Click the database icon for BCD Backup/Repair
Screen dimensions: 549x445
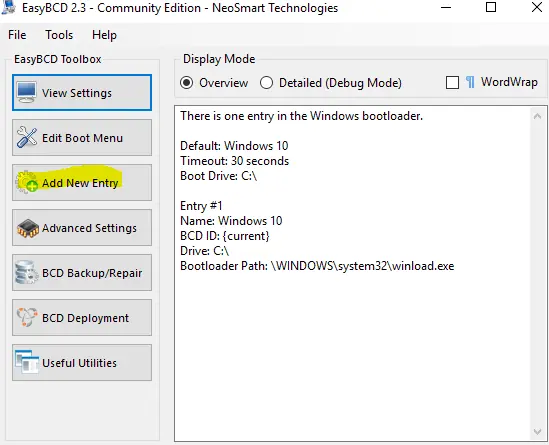coord(27,272)
